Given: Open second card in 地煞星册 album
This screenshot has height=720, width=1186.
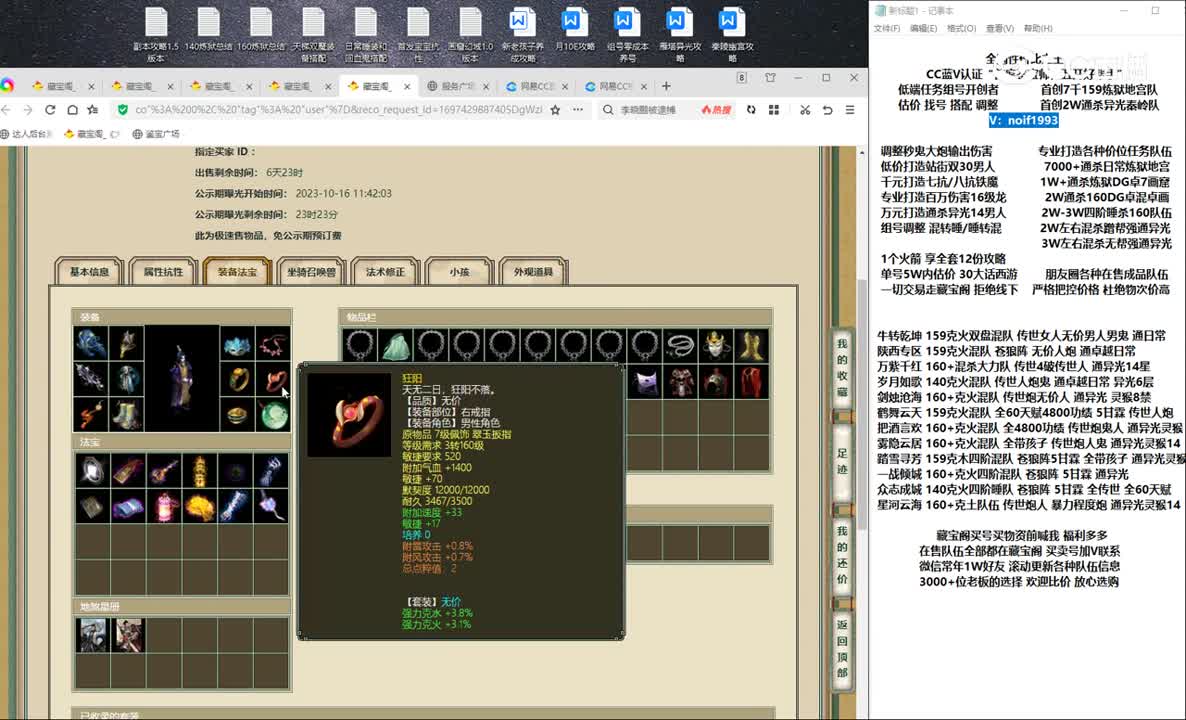Looking at the screenshot, I should click(128, 635).
